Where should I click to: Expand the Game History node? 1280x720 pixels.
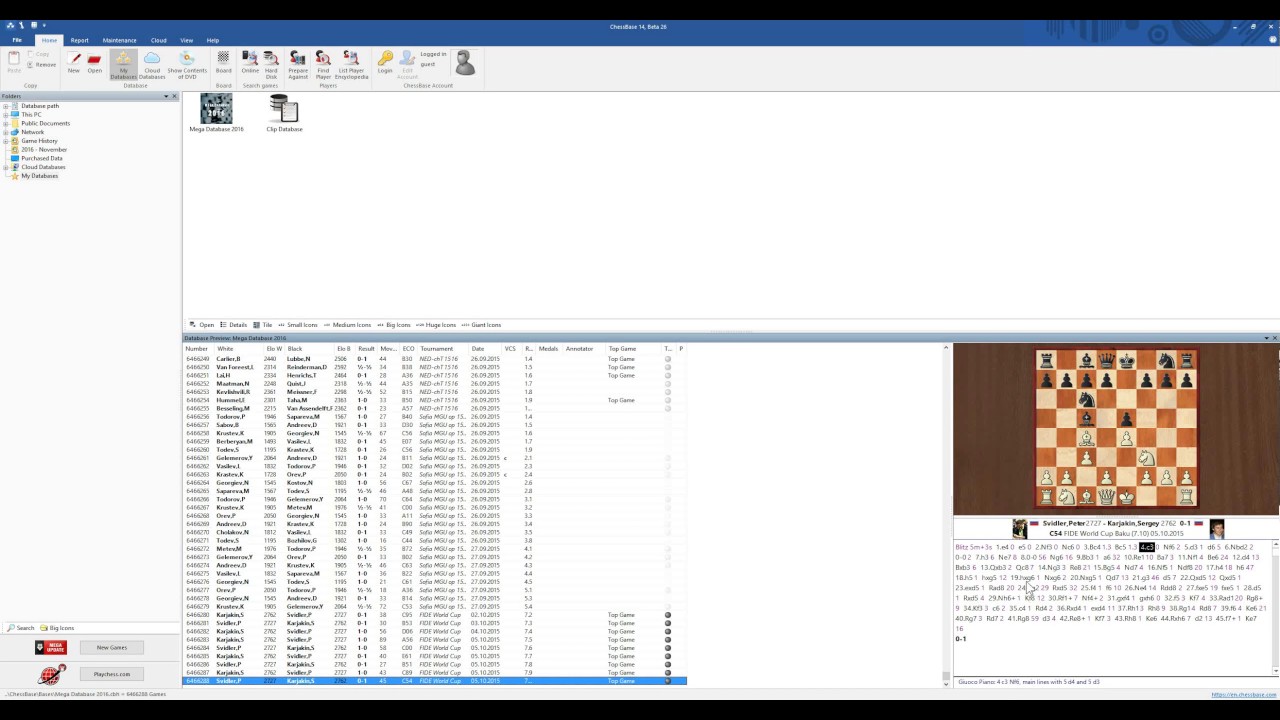[5, 141]
